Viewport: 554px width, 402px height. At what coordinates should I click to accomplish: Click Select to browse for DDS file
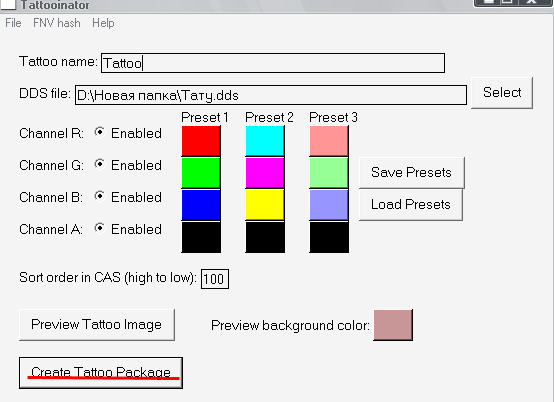[x=502, y=93]
